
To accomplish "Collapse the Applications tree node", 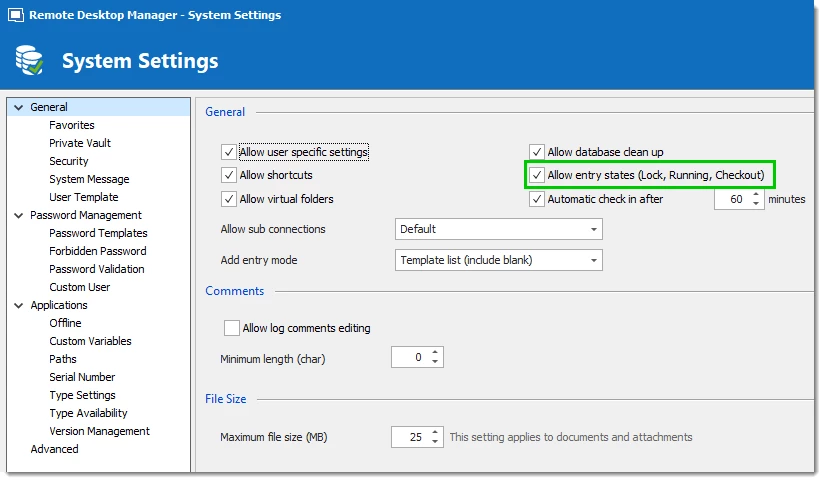I will (x=19, y=305).
